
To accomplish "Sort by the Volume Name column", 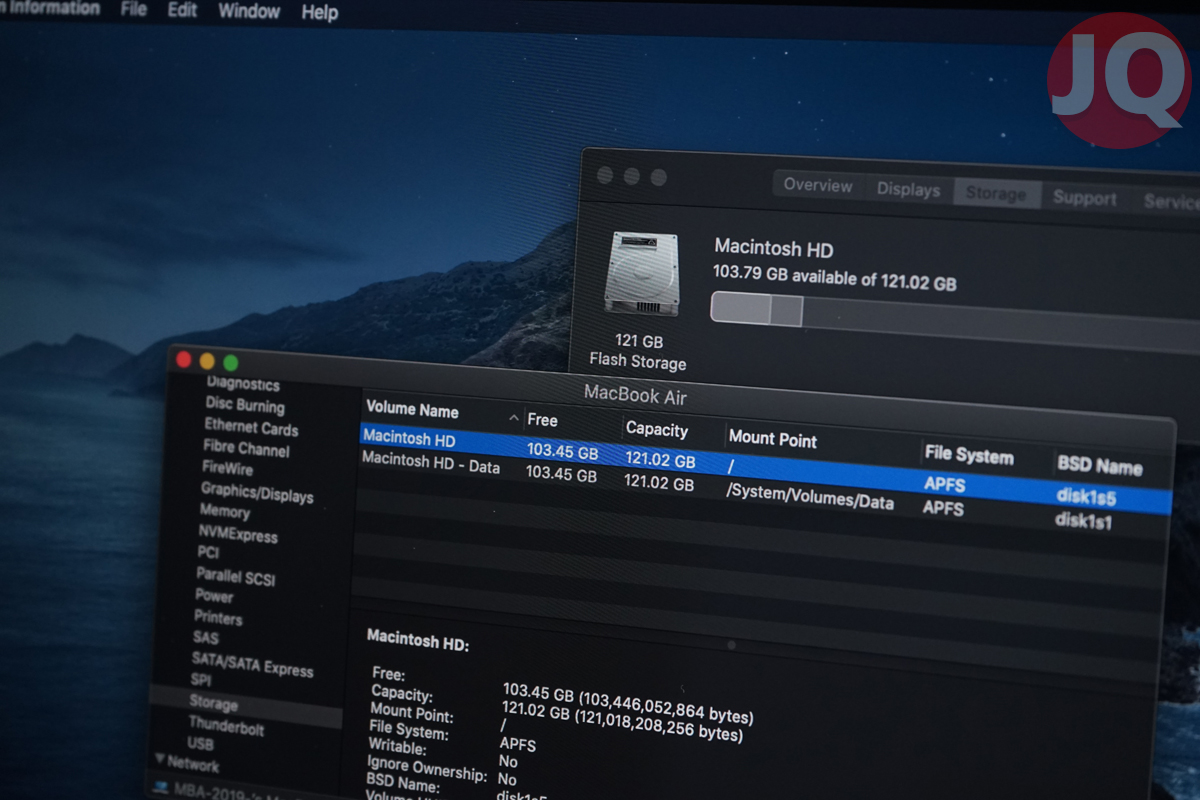I will [412, 410].
